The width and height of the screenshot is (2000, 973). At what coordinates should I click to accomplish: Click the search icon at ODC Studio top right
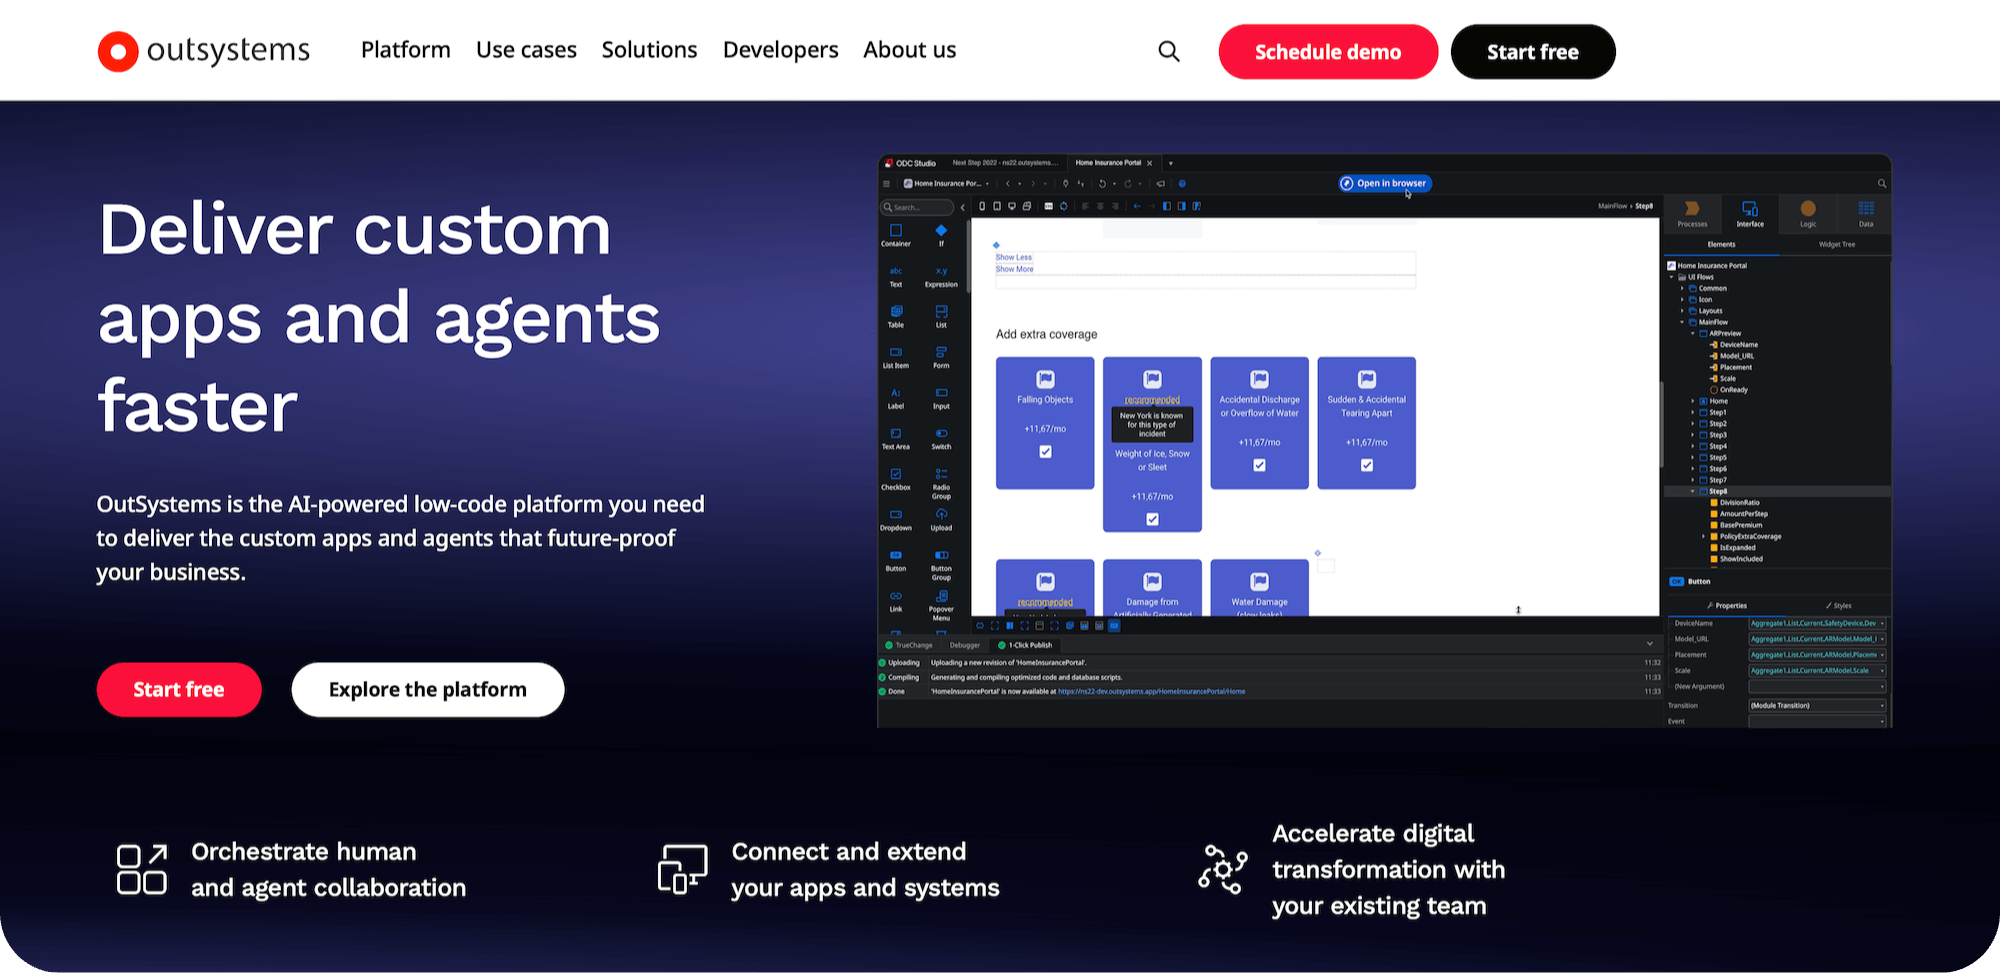coord(1882,184)
